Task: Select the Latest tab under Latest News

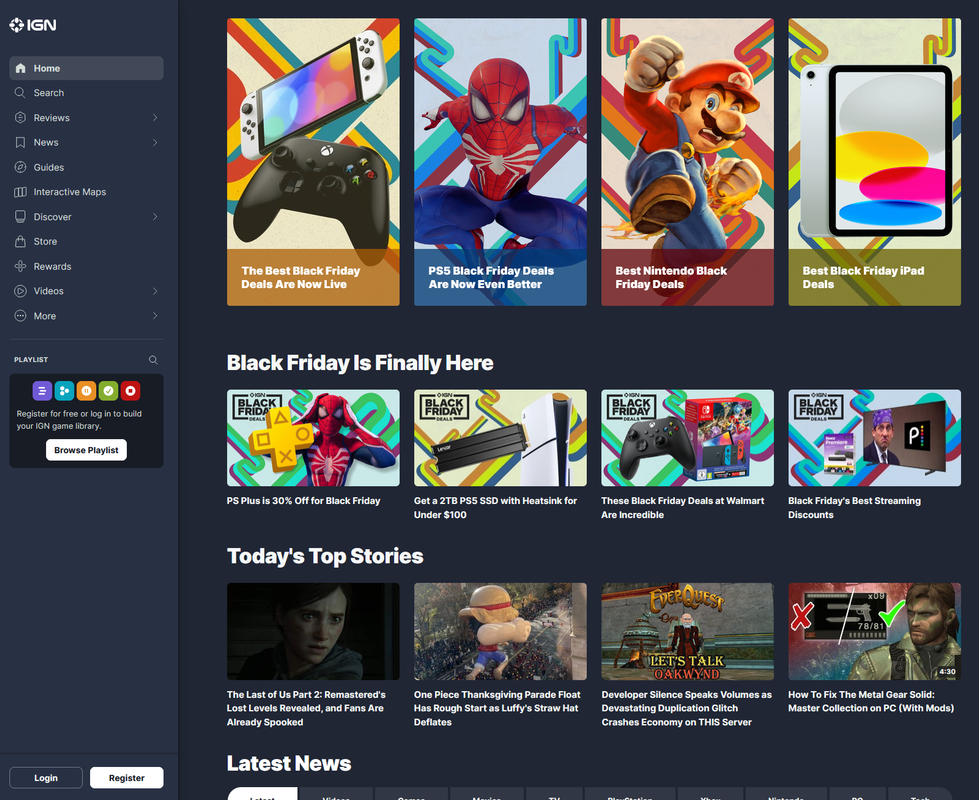Action: pos(263,794)
